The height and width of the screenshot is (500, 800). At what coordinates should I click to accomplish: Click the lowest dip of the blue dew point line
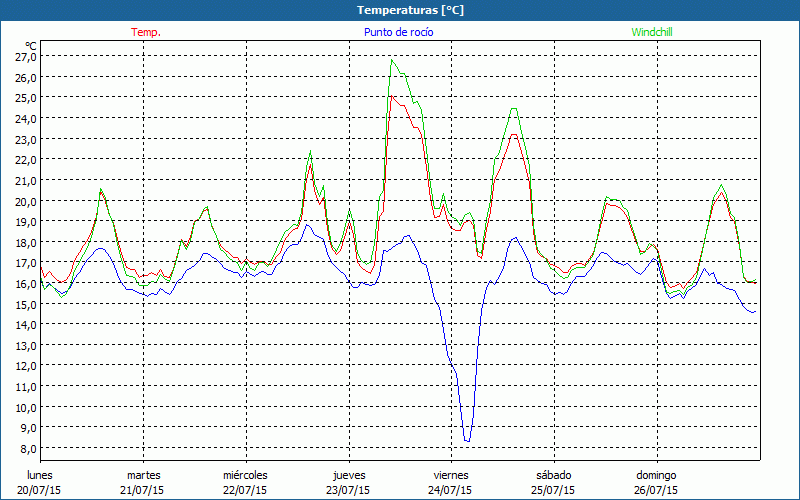pos(467,440)
